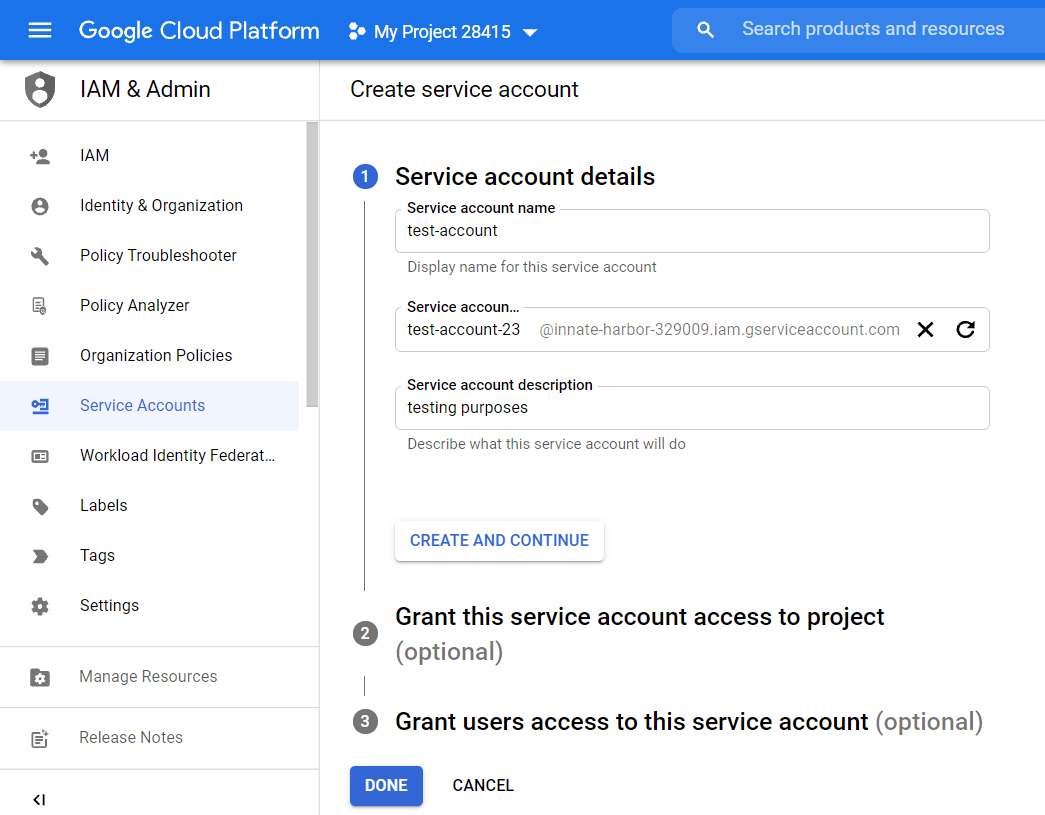This screenshot has height=815, width=1045.
Task: Select the IAM sidebar icon
Action: pyautogui.click(x=38, y=155)
